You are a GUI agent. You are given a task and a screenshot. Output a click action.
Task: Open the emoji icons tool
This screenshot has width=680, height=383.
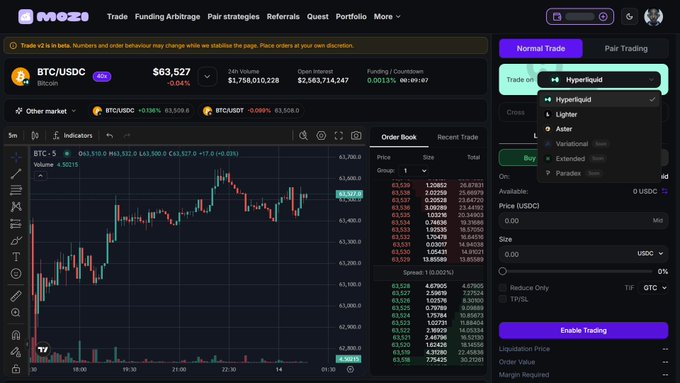pyautogui.click(x=16, y=273)
